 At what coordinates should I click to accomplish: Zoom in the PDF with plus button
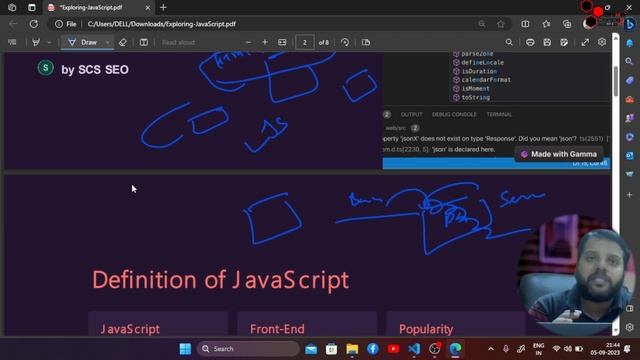pyautogui.click(x=264, y=42)
